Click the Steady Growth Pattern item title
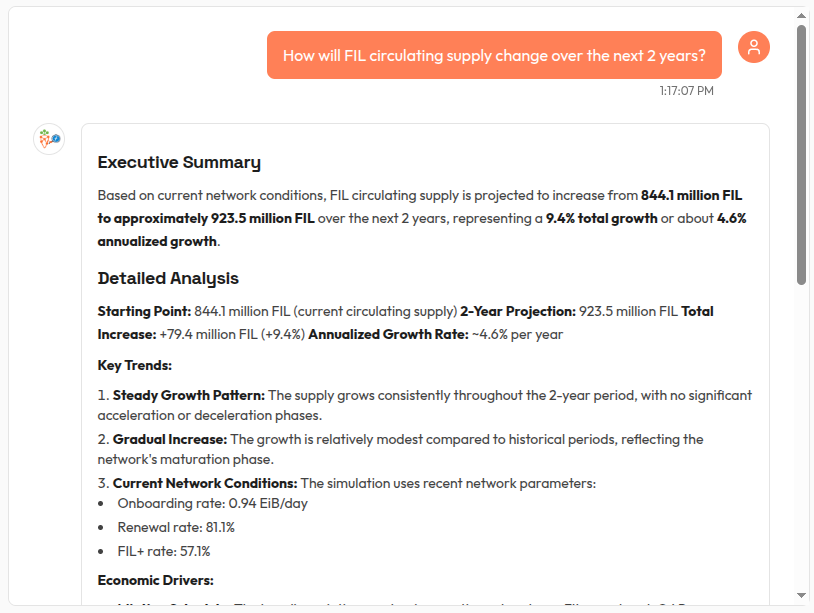 coord(188,395)
